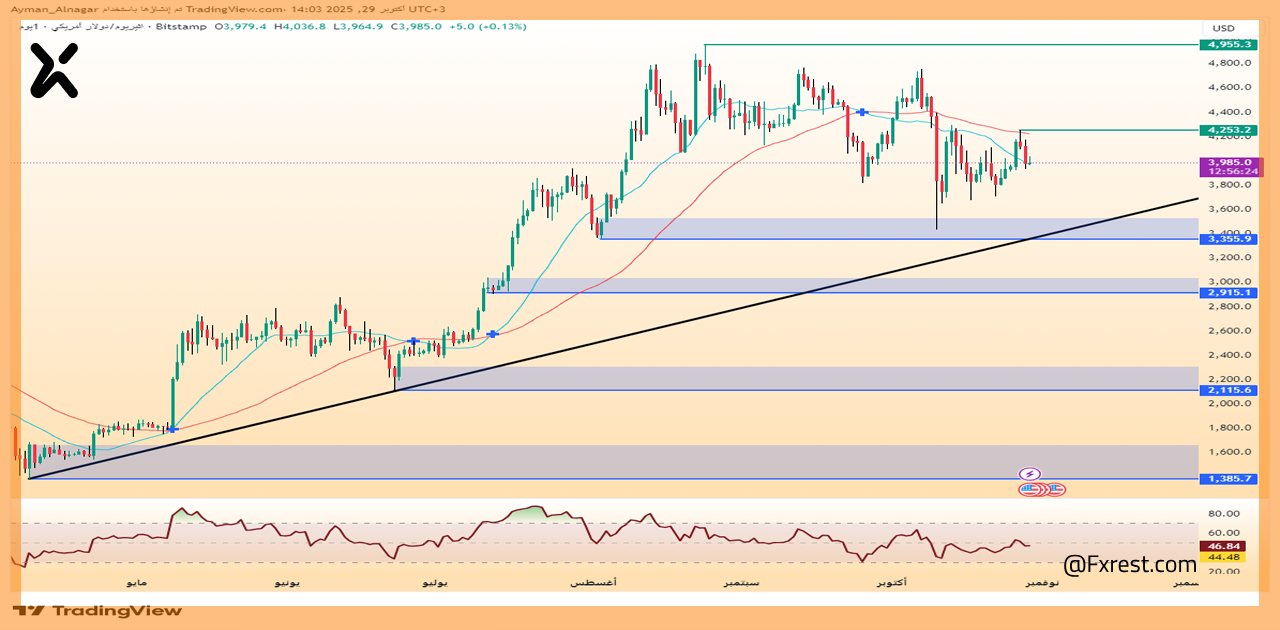Click the RSI value label 46.84

pyautogui.click(x=1224, y=547)
